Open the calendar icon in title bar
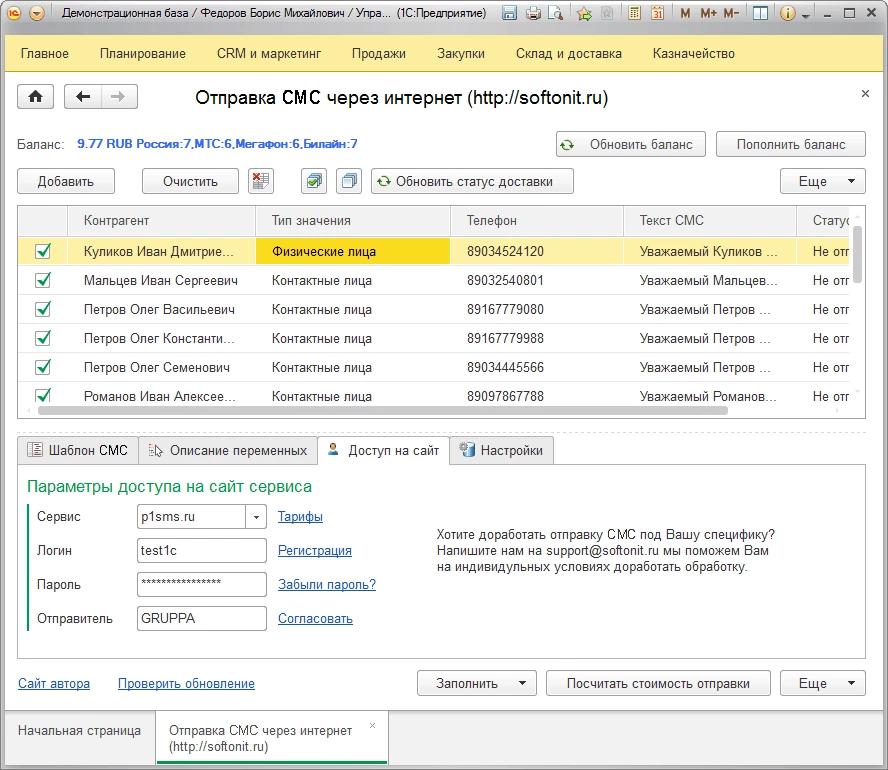The width and height of the screenshot is (888, 770). tap(658, 14)
